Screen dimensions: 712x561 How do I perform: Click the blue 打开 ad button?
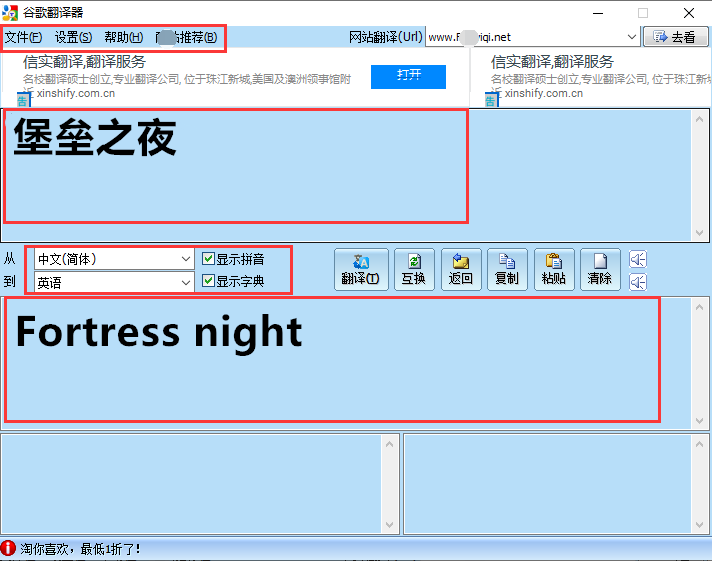click(408, 77)
